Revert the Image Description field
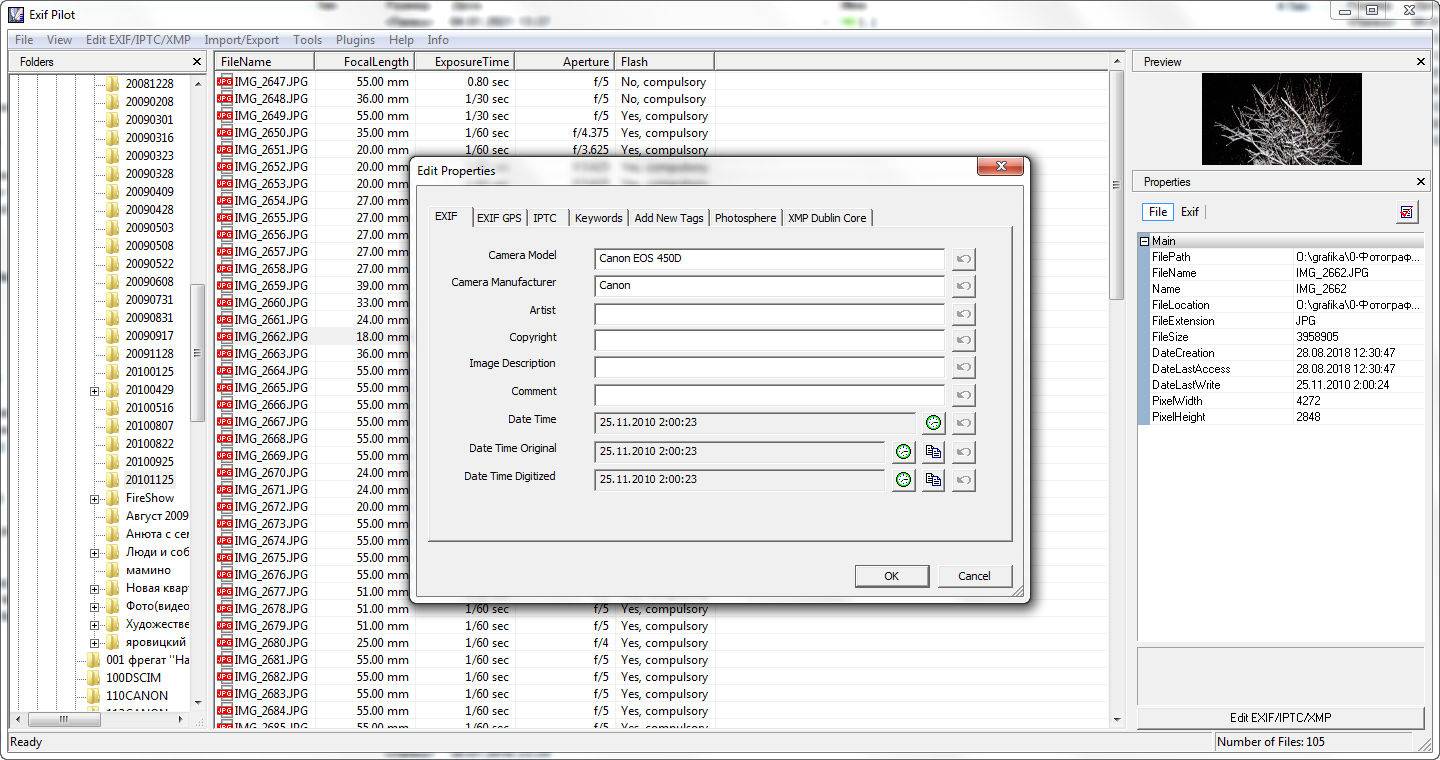Viewport: 1440px width, 760px height. [x=964, y=368]
